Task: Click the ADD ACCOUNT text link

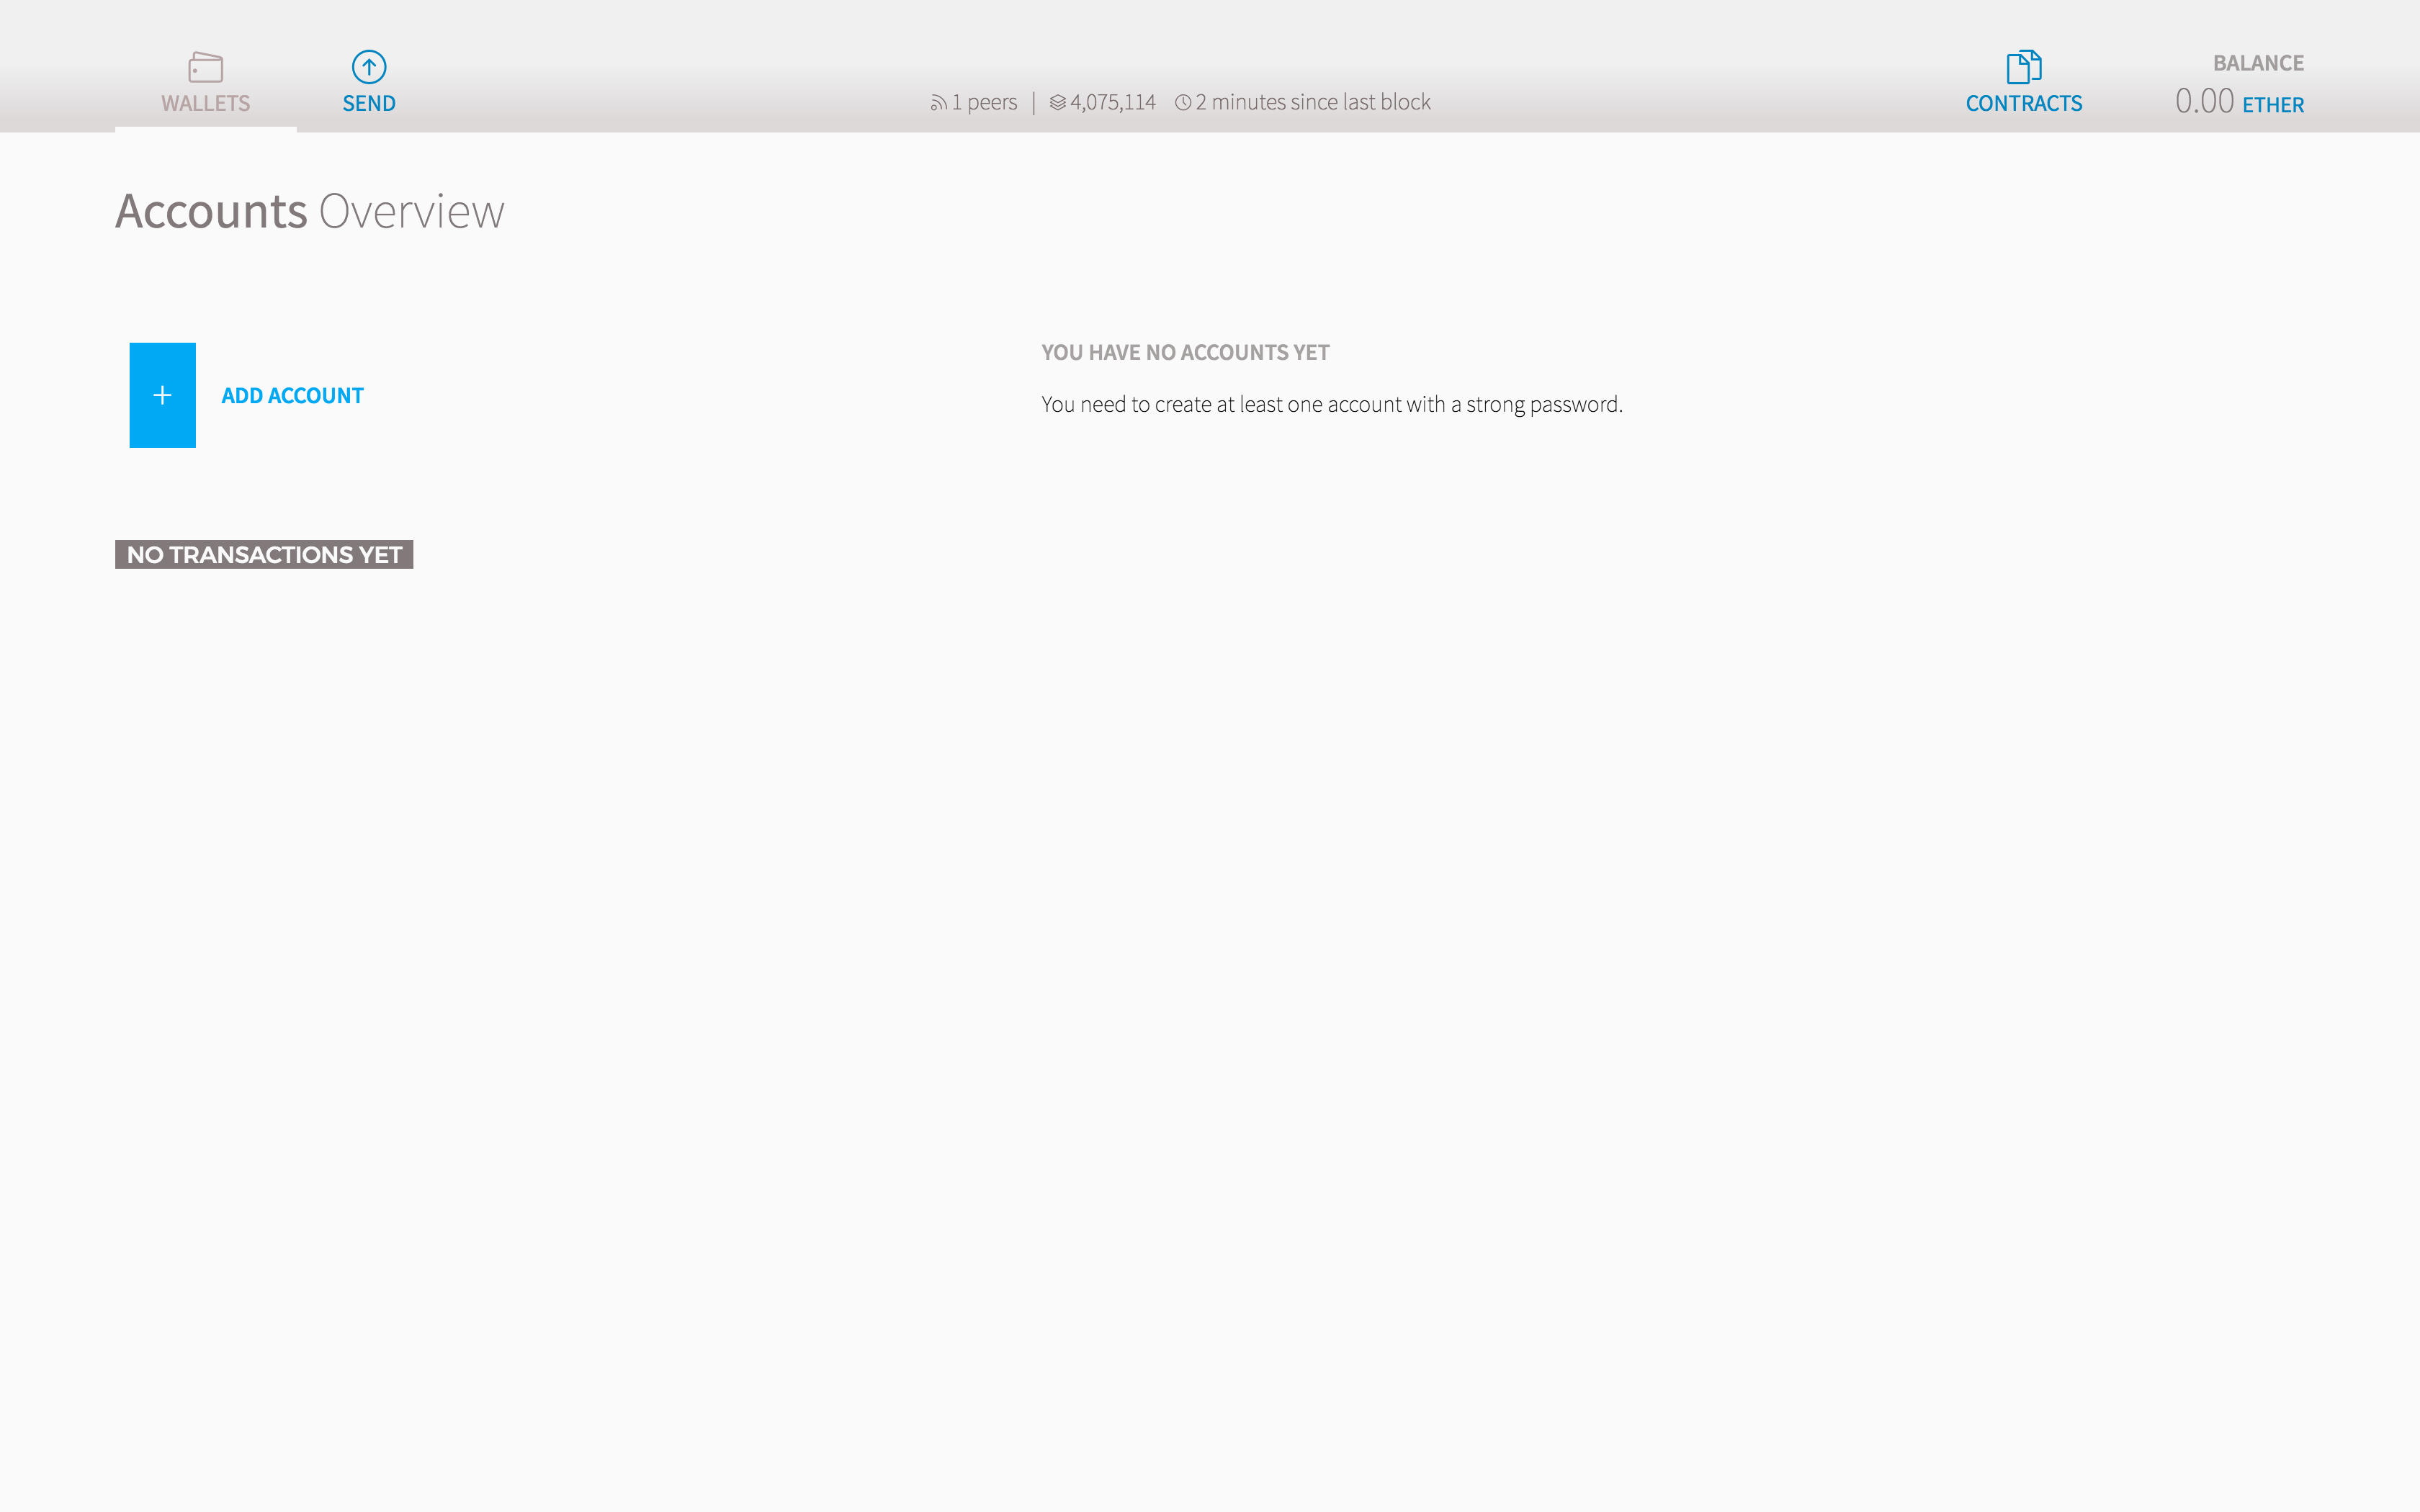Action: tap(292, 396)
